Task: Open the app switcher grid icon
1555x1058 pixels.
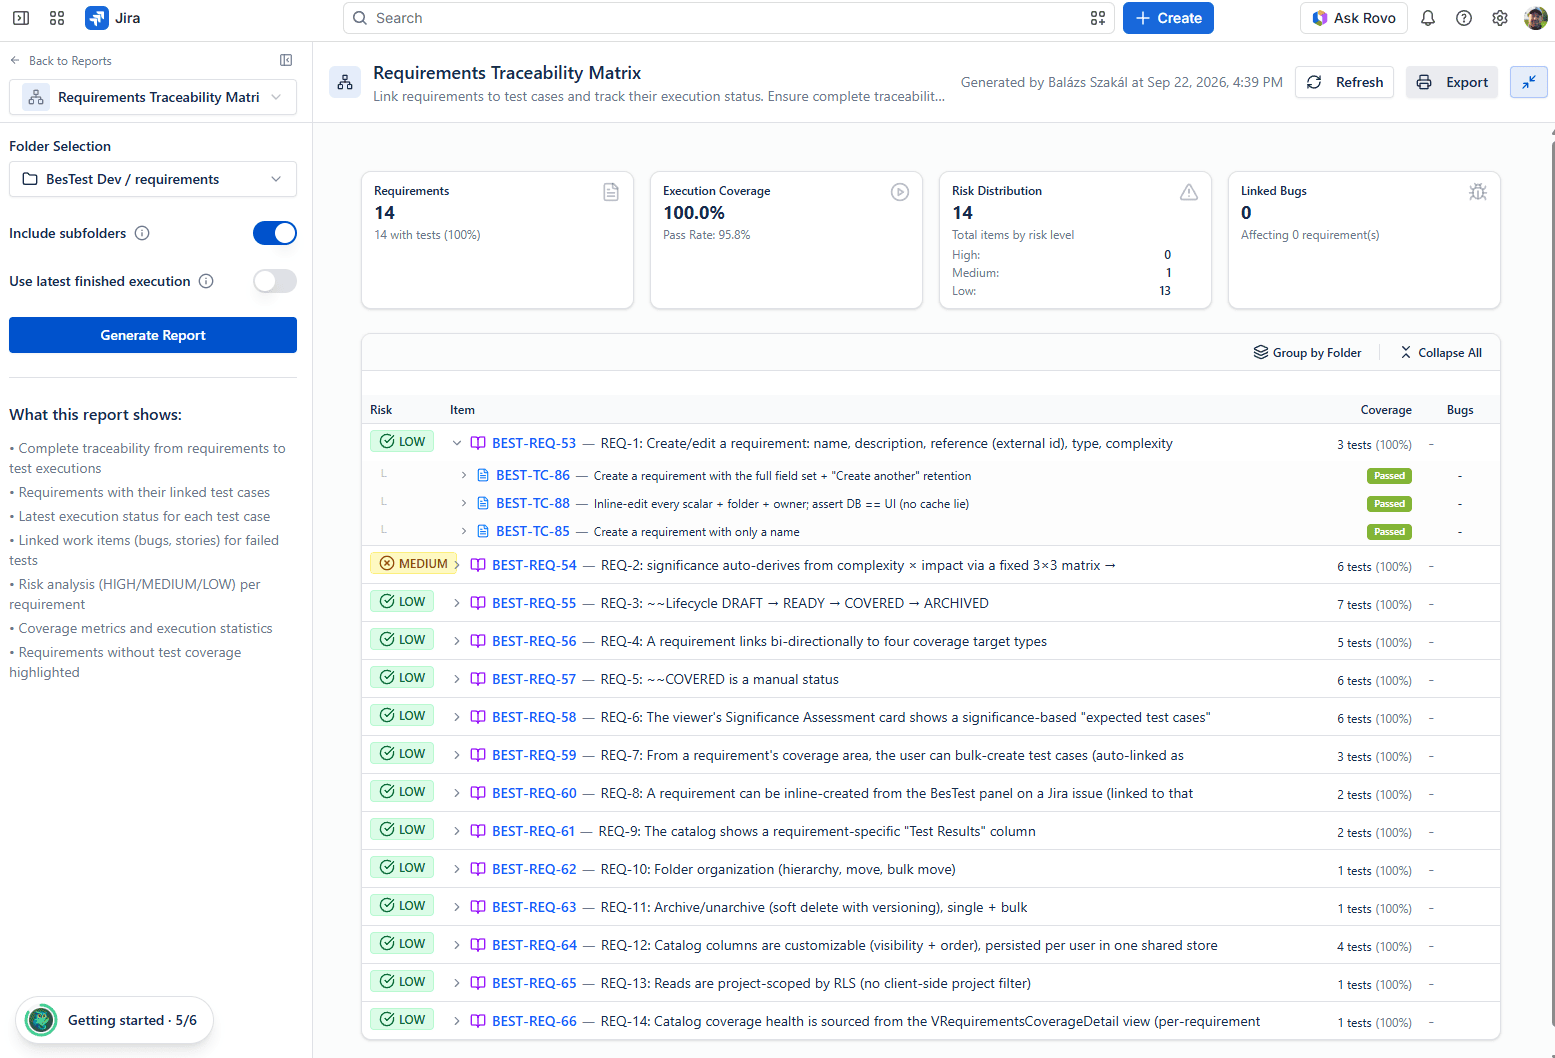Action: [x=57, y=18]
